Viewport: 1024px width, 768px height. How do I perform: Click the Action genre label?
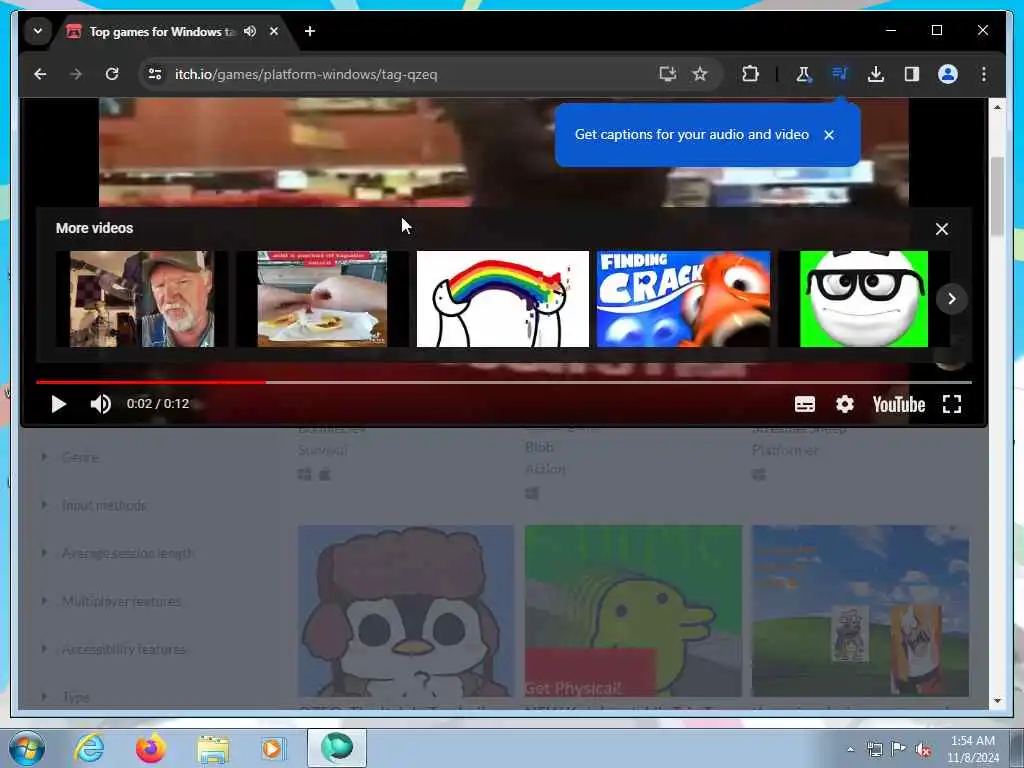coord(545,469)
